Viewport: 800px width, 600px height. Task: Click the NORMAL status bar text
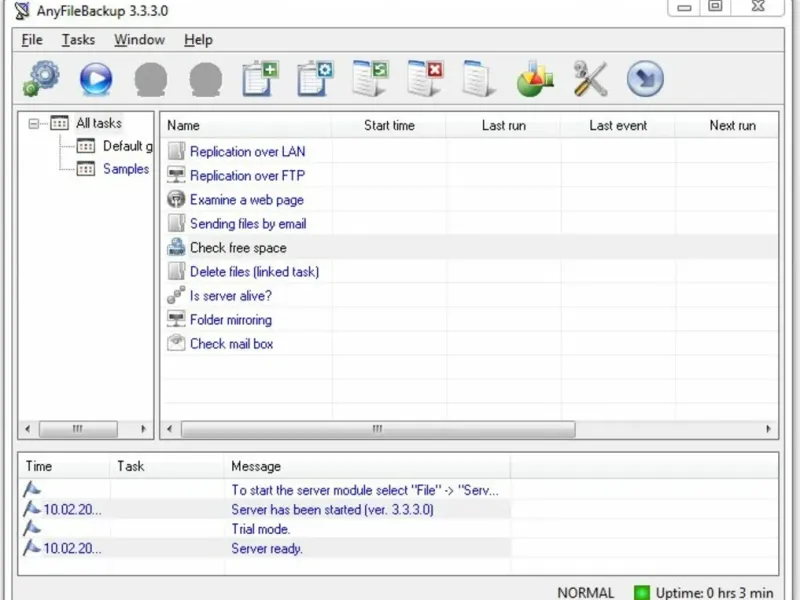(586, 593)
